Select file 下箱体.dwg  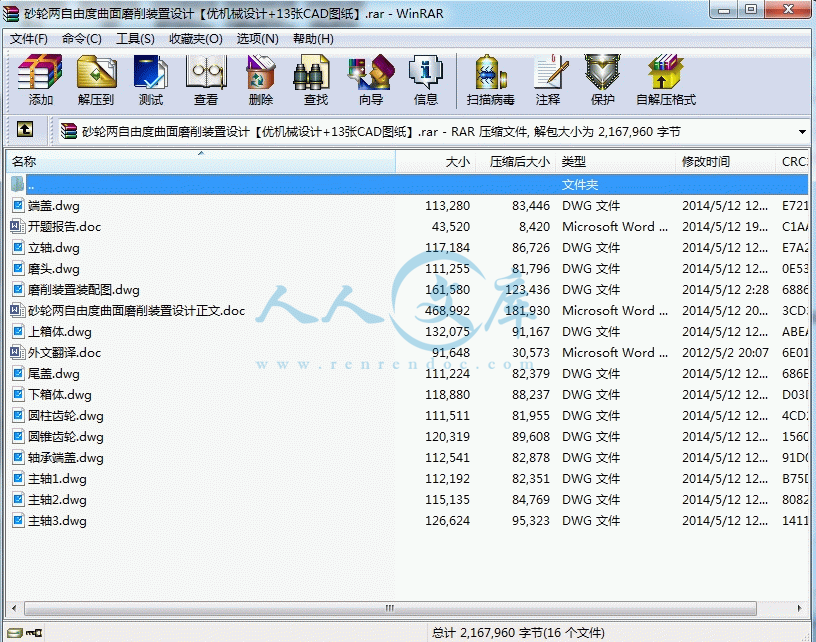point(60,394)
